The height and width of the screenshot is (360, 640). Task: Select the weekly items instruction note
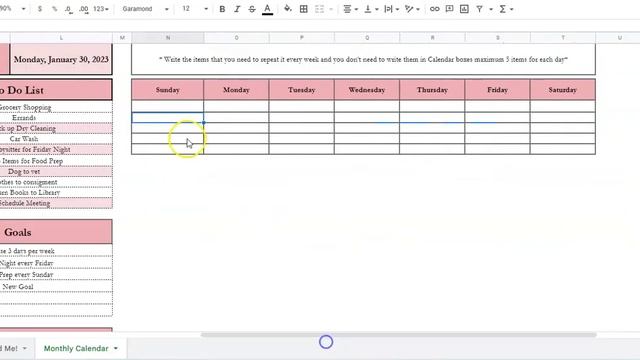(x=363, y=59)
